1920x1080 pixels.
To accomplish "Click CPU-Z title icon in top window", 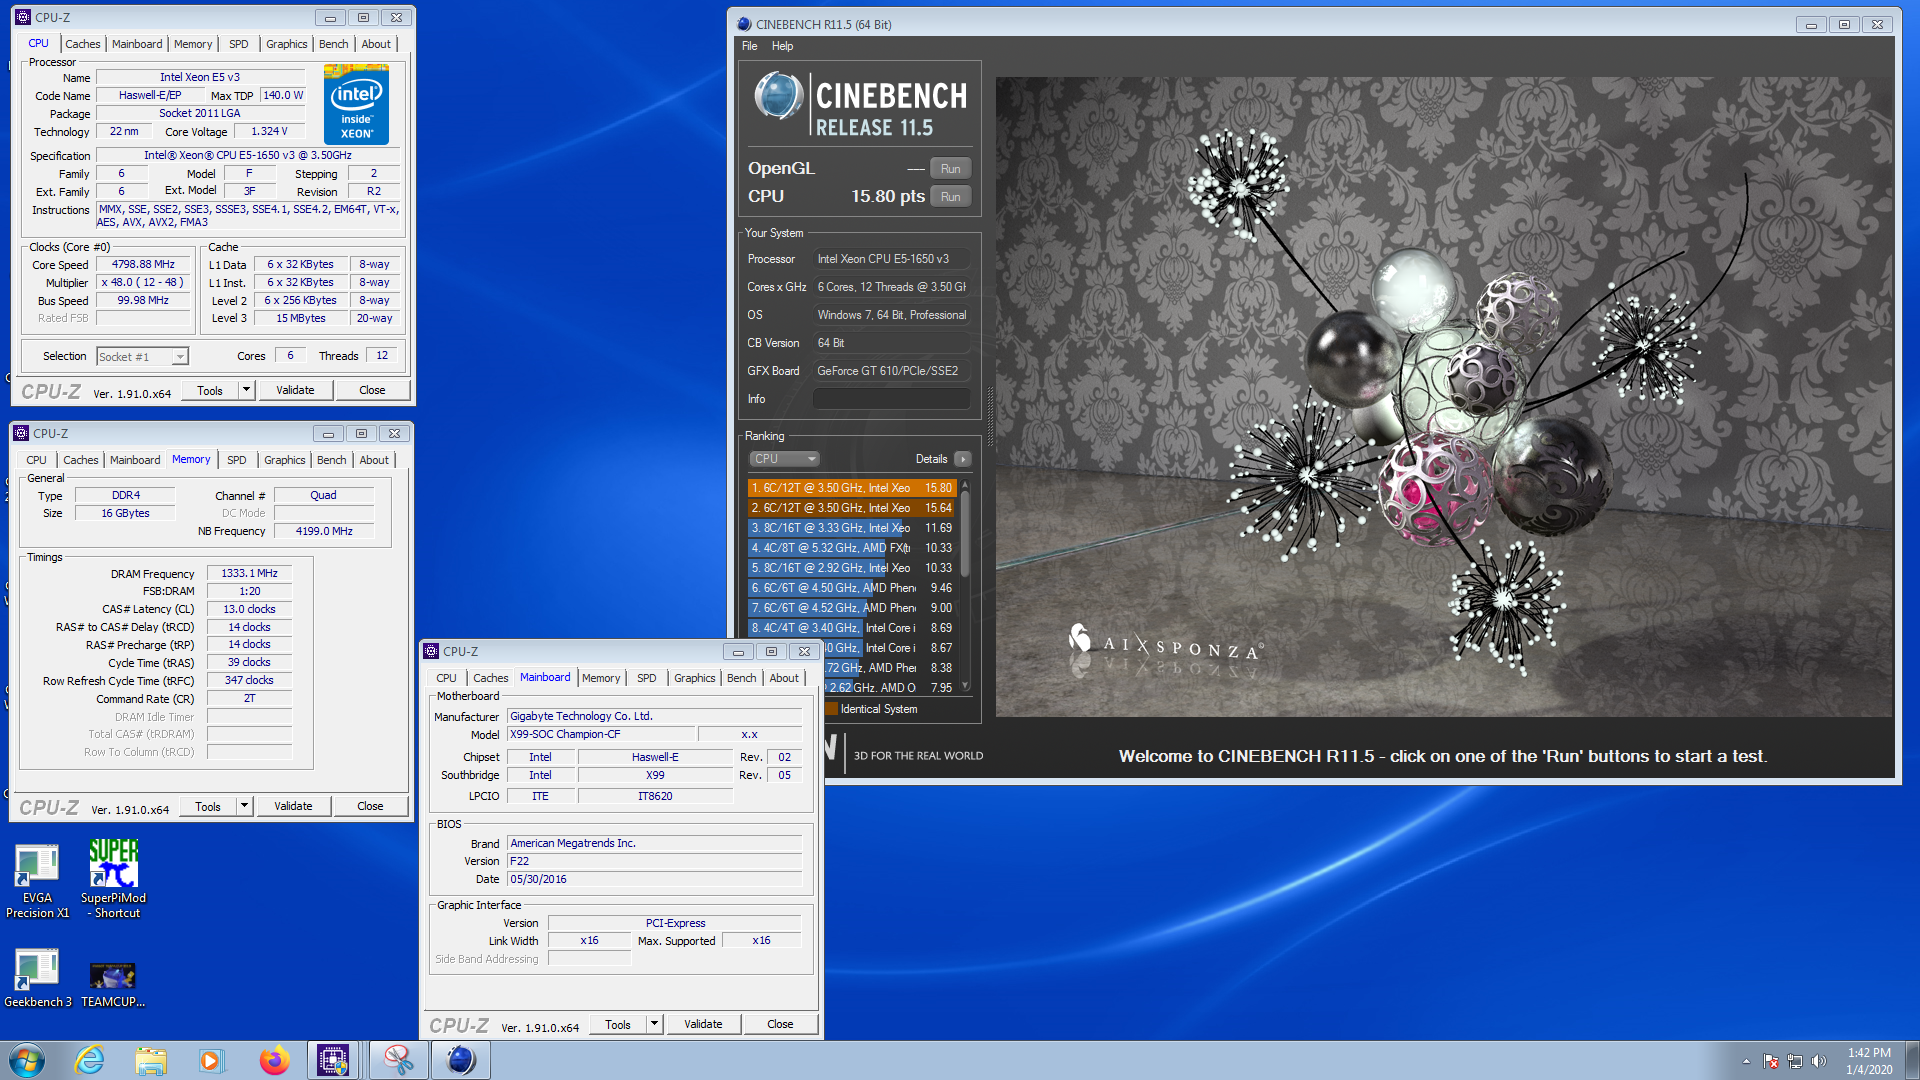I will coord(23,17).
